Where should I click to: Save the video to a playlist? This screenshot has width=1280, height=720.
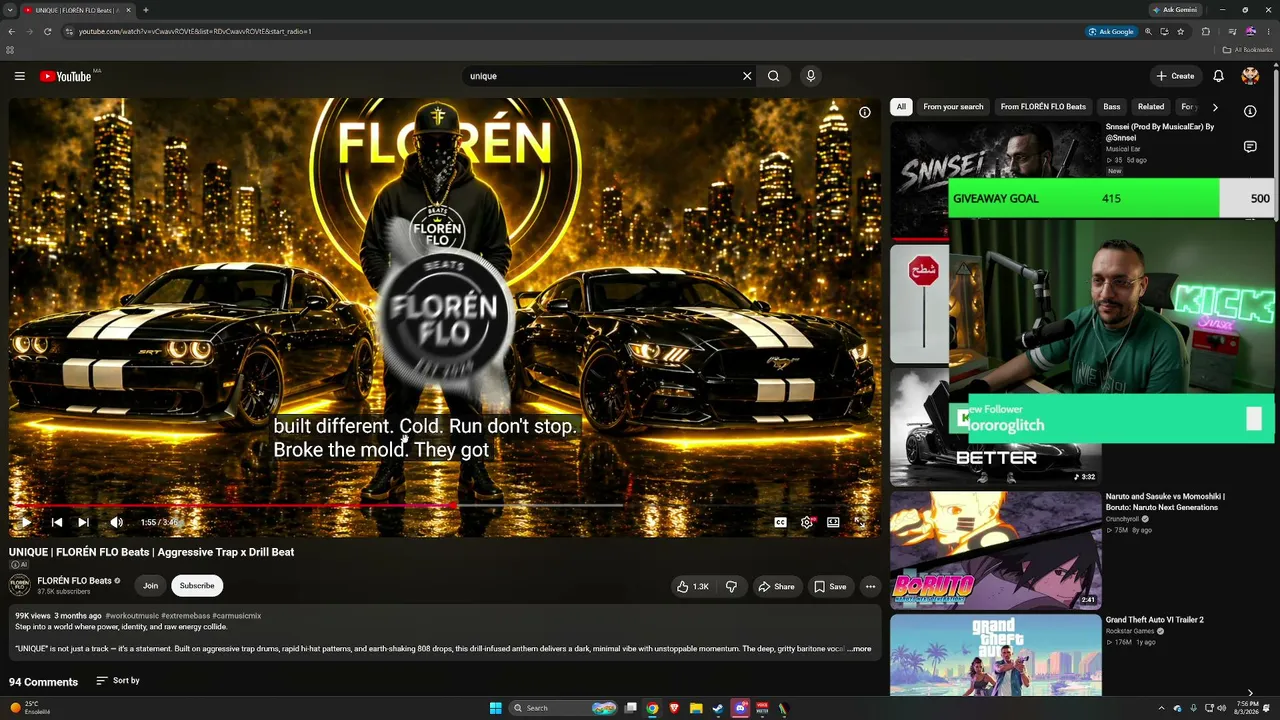point(830,587)
